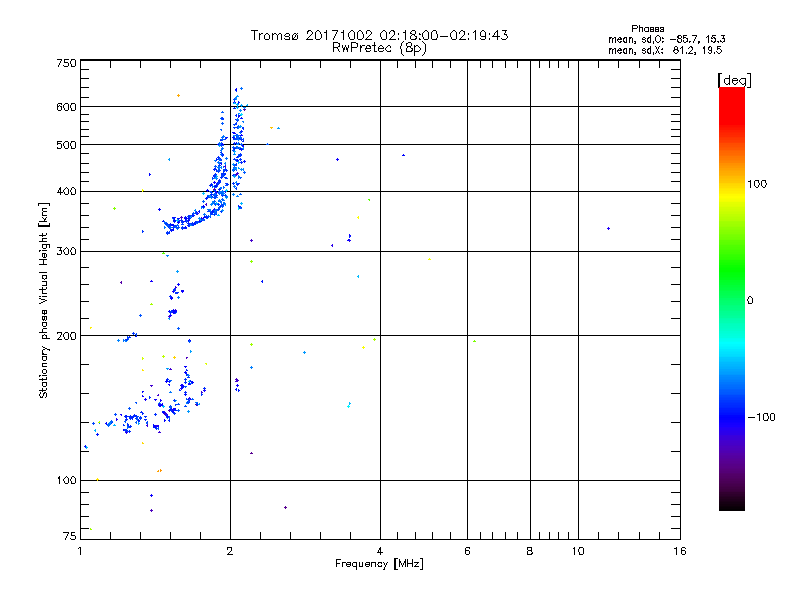Click the x-axis '2' tick label
Viewport: 800px width, 600px height.
[230, 551]
